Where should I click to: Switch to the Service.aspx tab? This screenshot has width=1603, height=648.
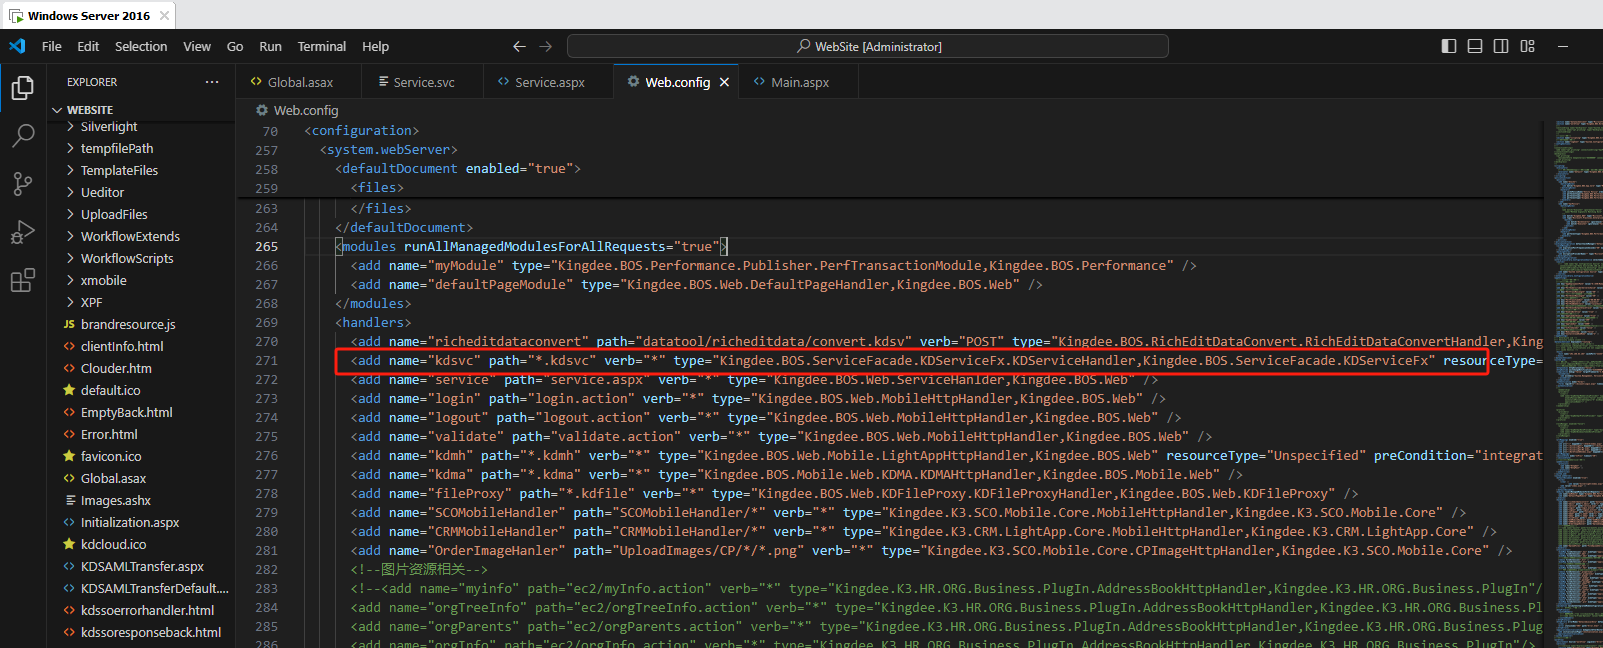(549, 82)
